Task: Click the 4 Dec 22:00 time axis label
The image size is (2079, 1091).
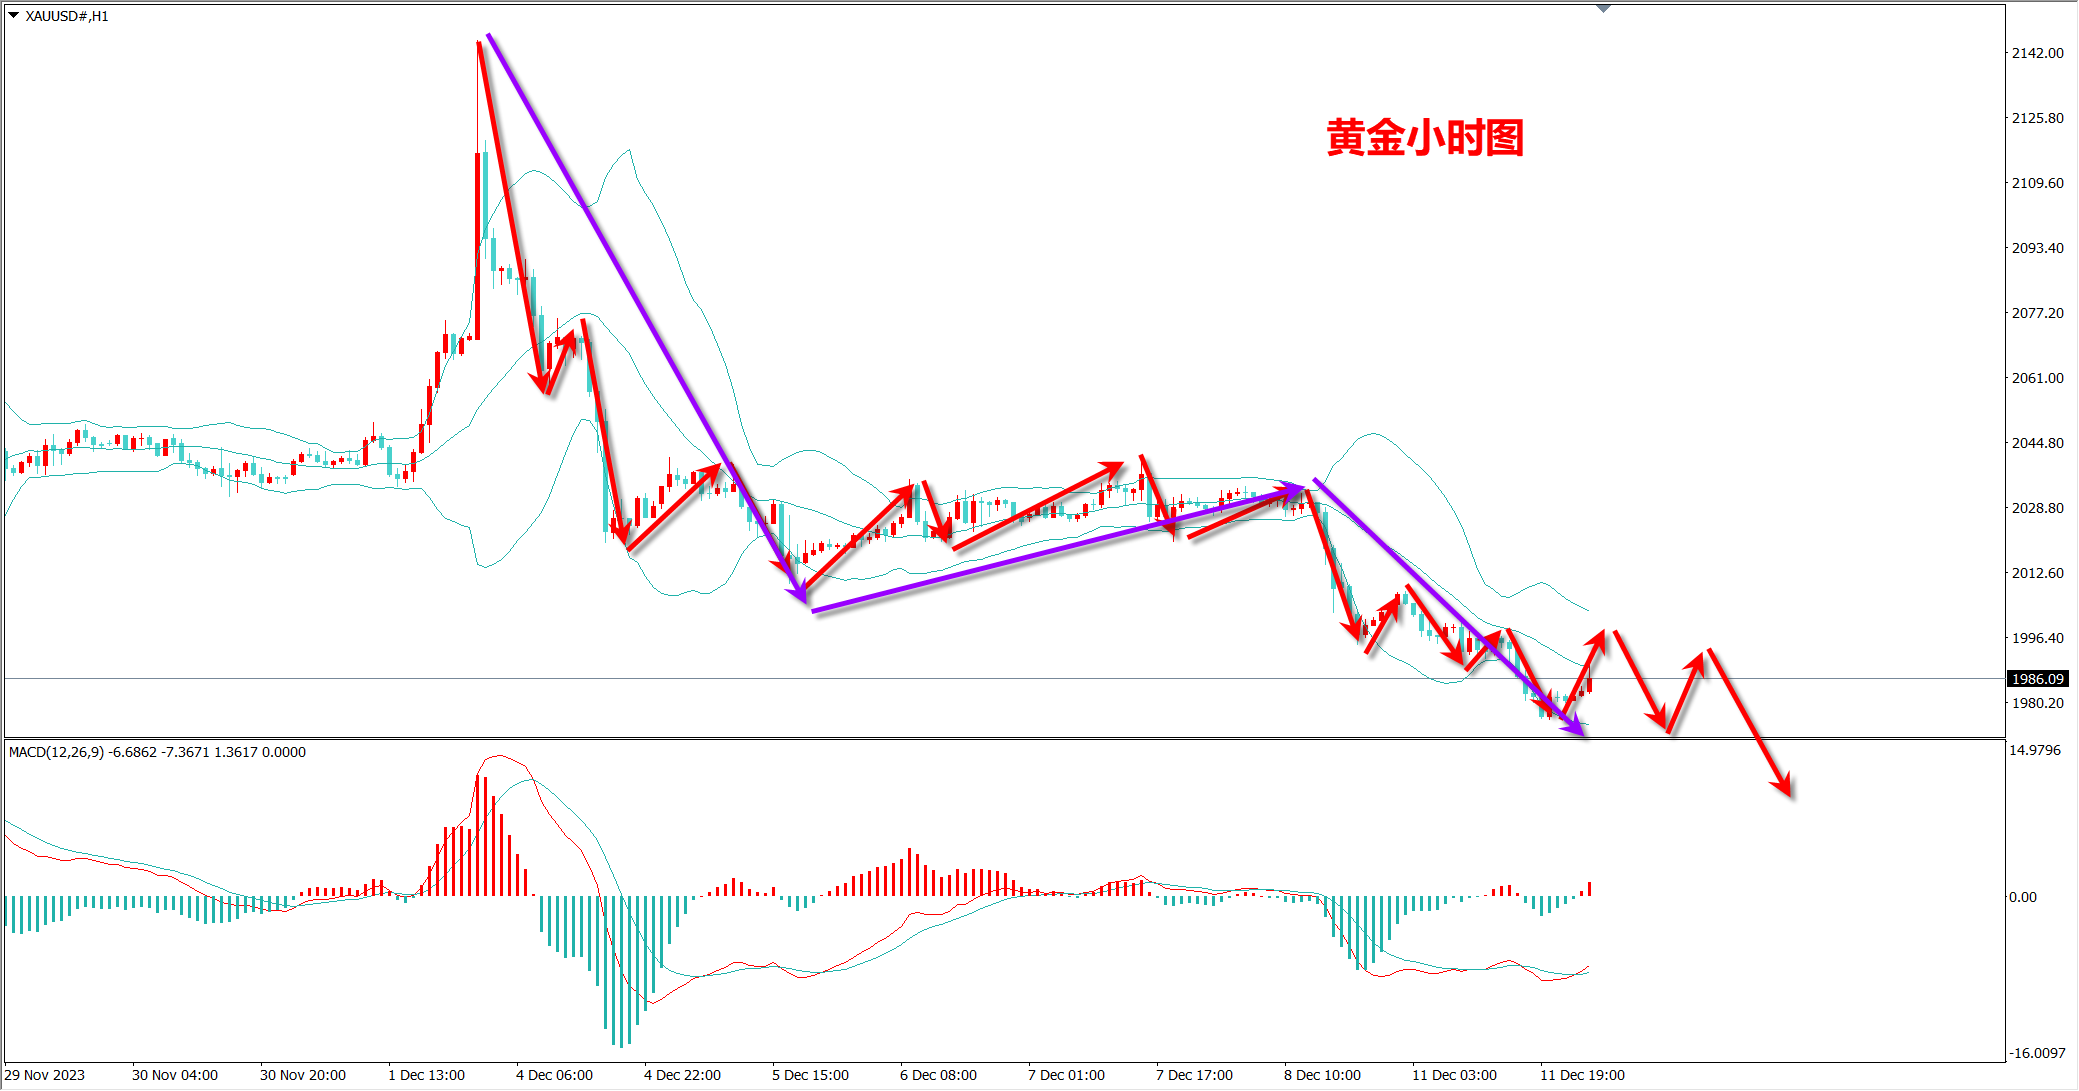Action: pyautogui.click(x=682, y=1075)
